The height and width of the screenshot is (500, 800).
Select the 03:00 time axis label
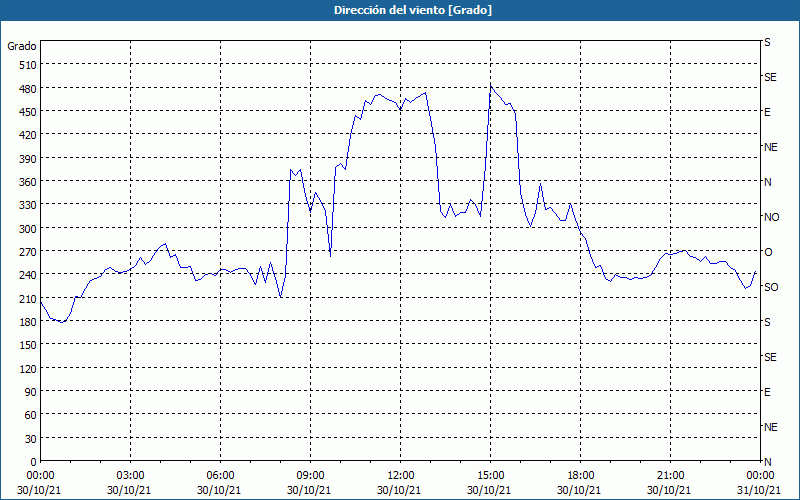tap(131, 476)
